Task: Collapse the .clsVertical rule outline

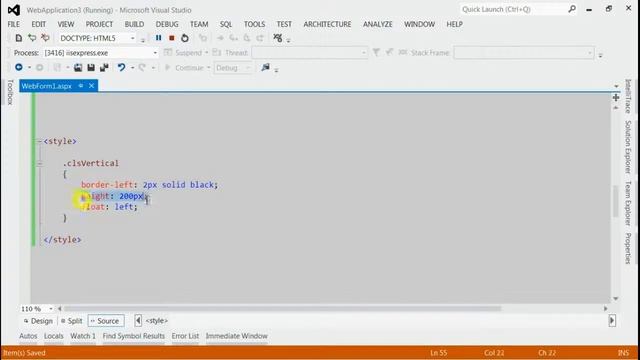Action: pyautogui.click(x=39, y=163)
